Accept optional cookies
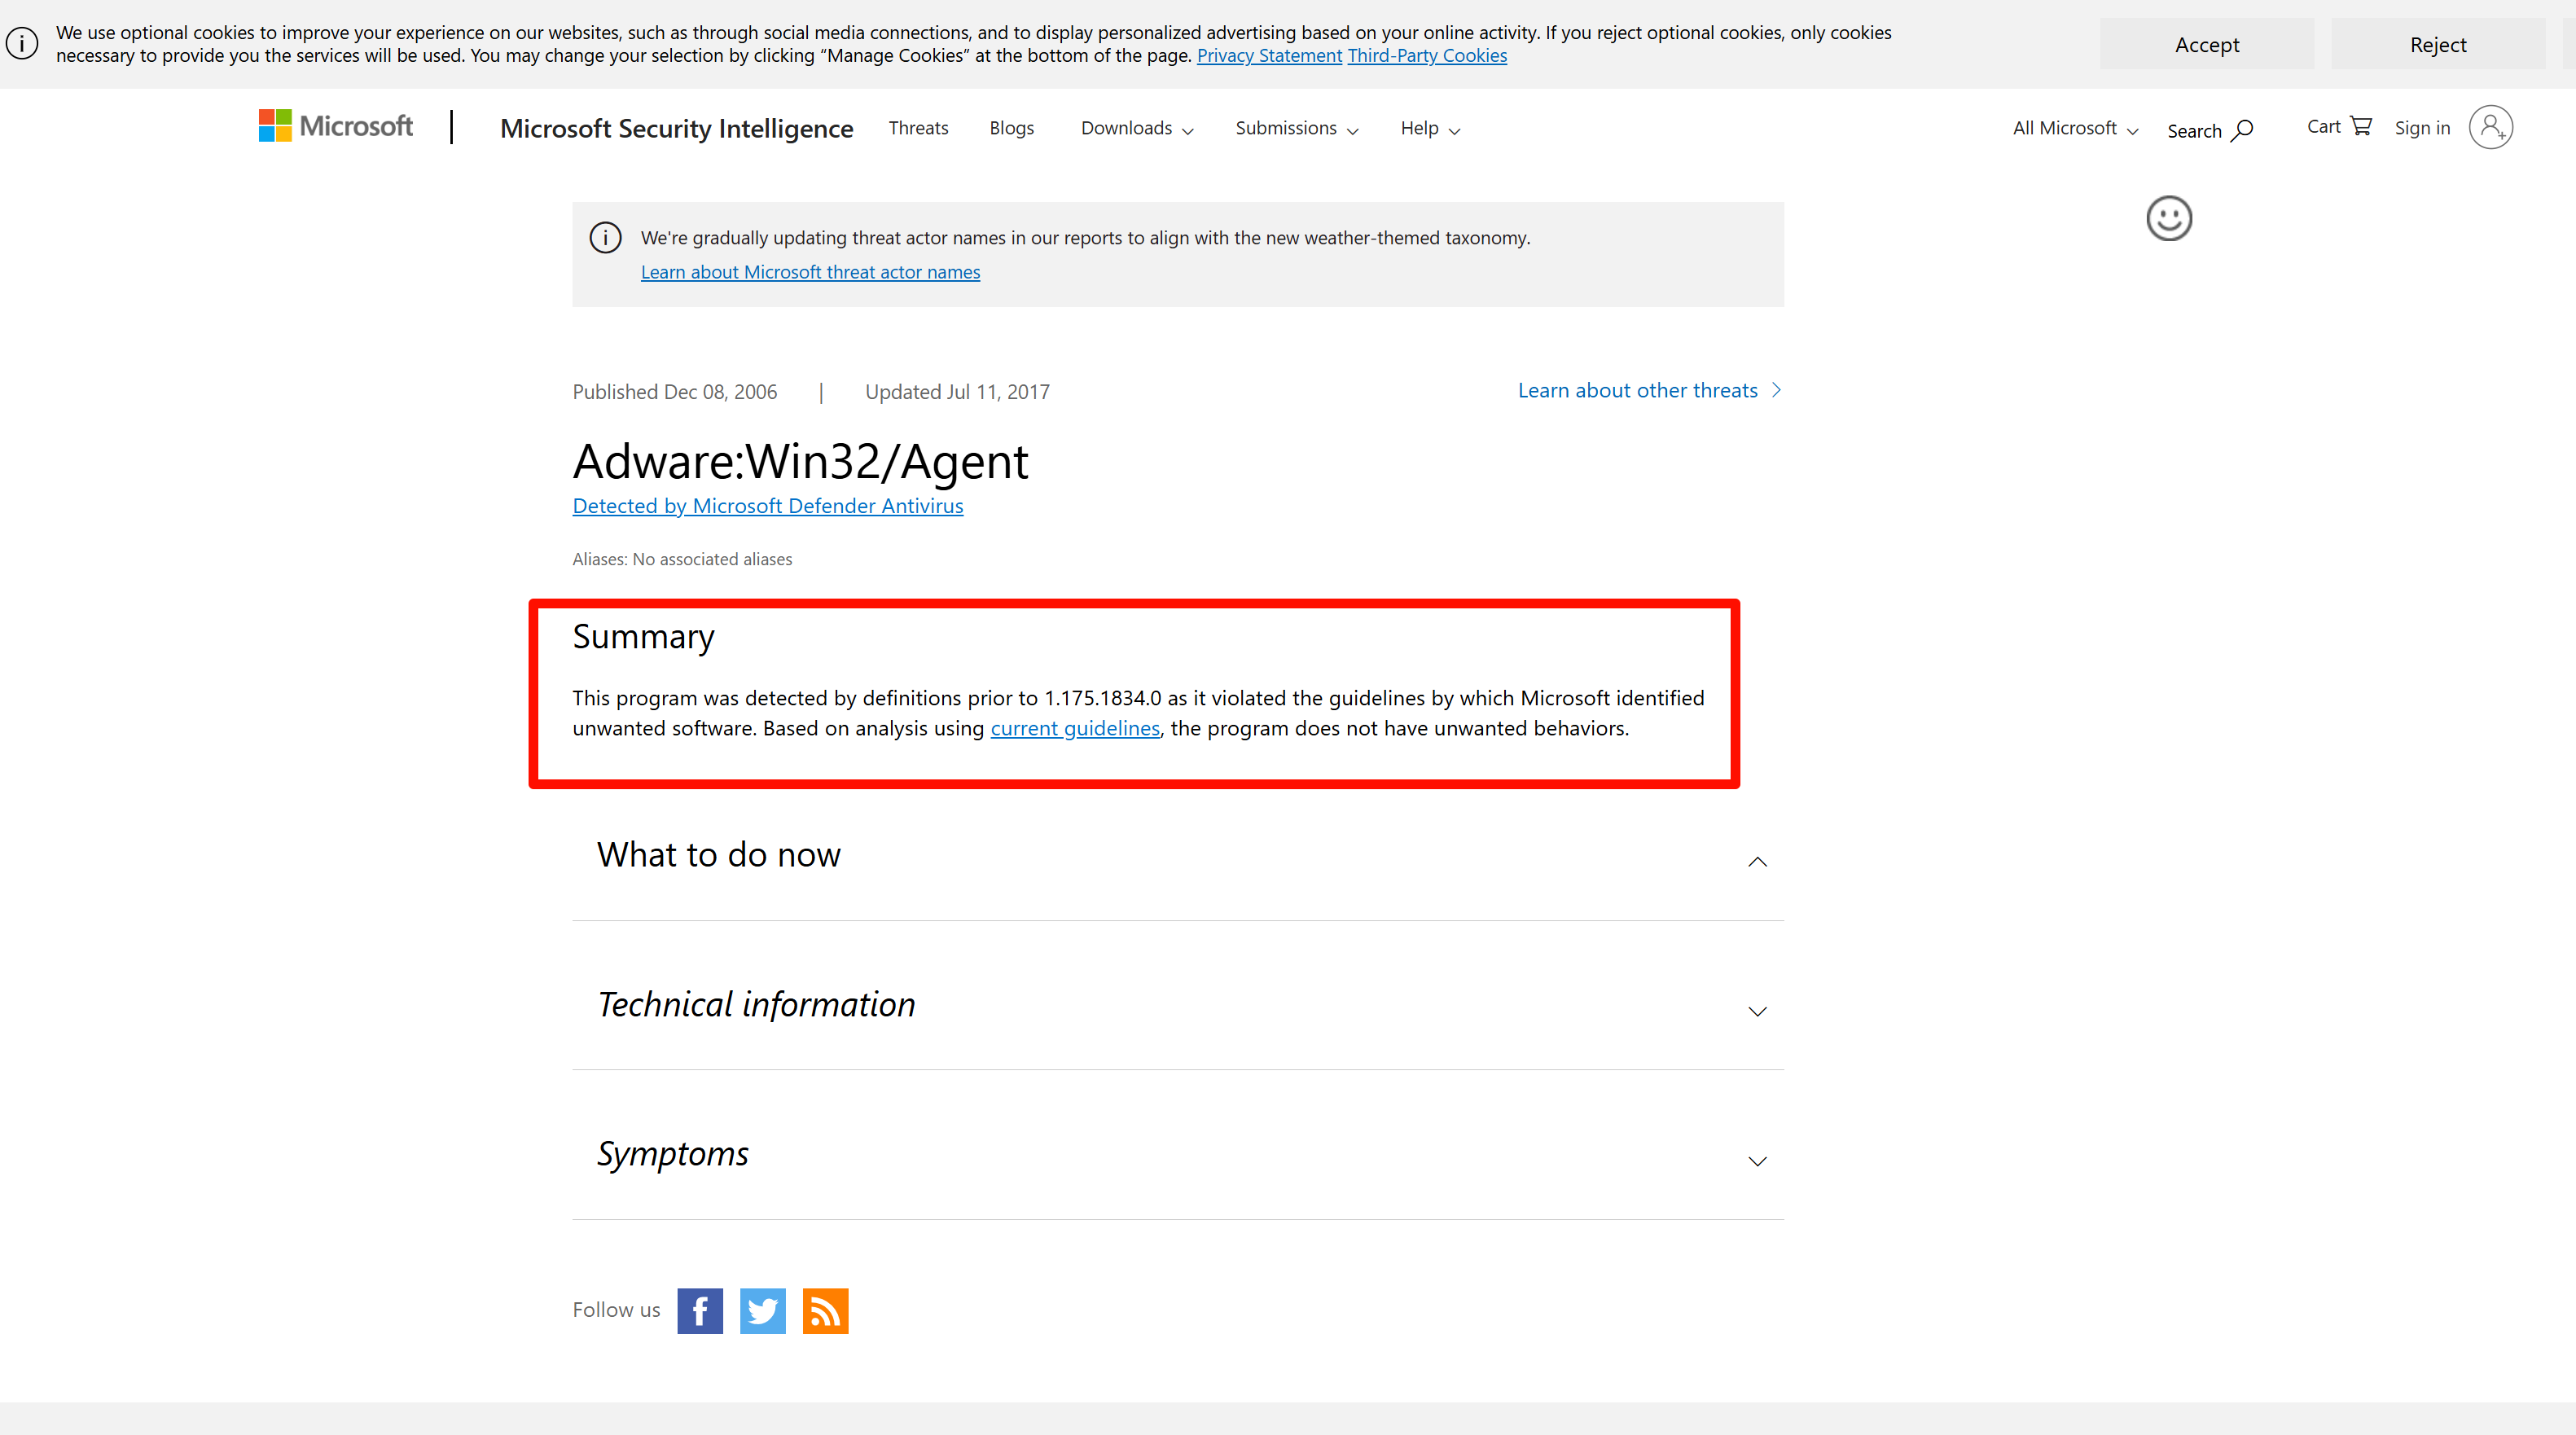 [2206, 44]
